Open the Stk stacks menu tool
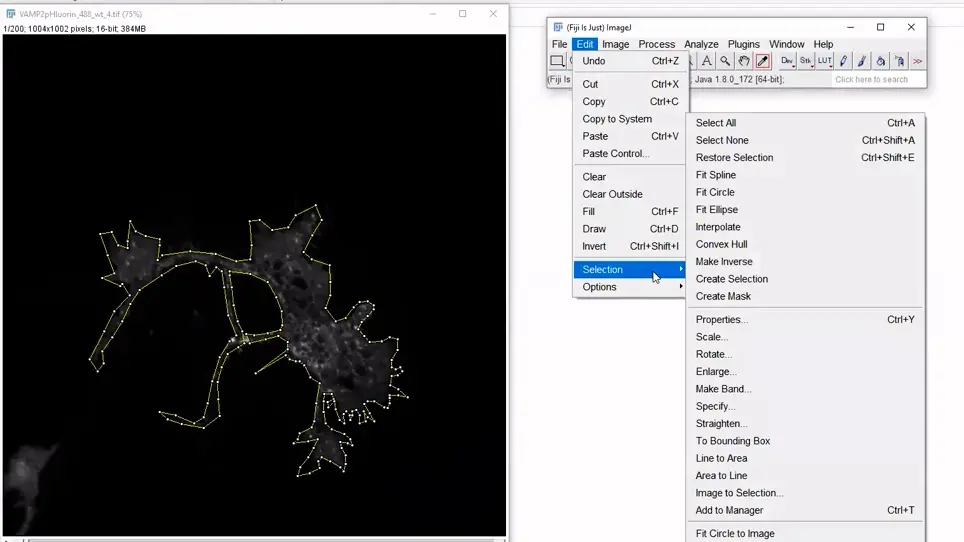 coord(806,61)
